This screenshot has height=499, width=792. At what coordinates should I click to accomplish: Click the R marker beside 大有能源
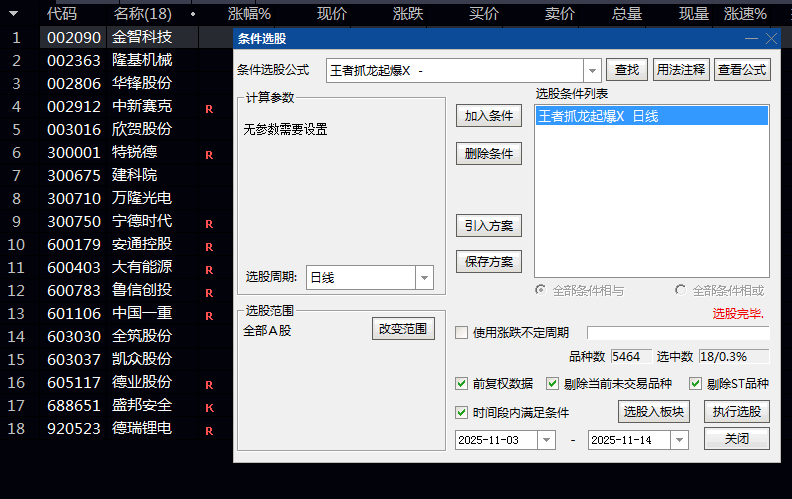click(x=209, y=270)
